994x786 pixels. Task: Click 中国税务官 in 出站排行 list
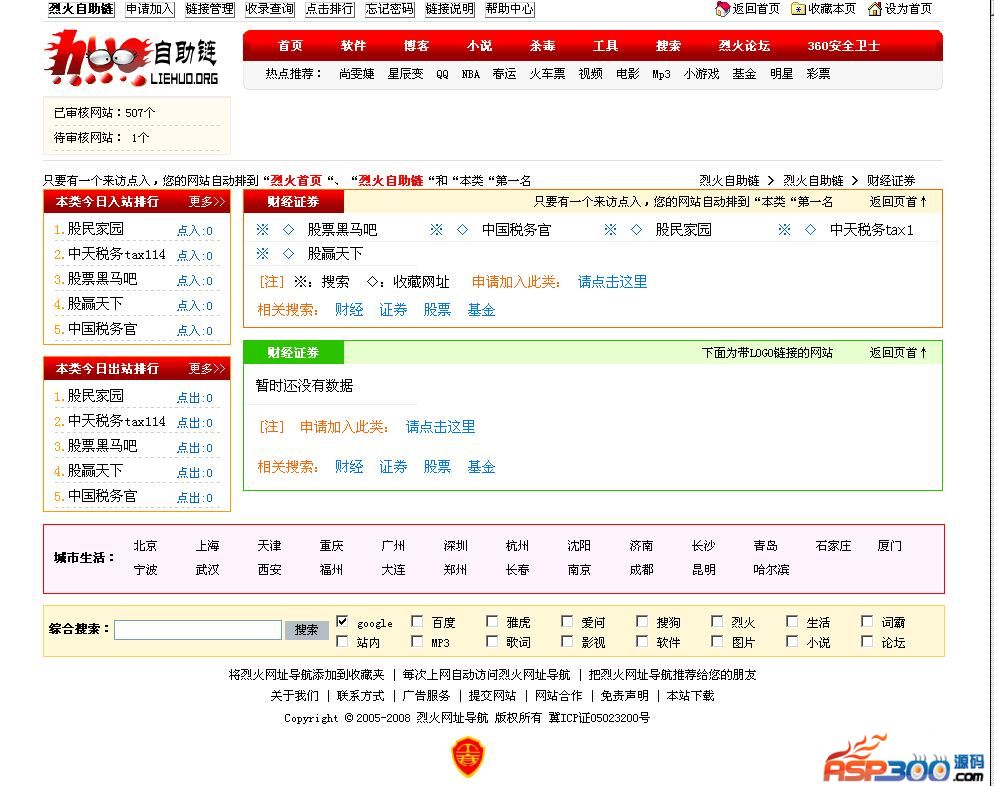click(x=102, y=496)
